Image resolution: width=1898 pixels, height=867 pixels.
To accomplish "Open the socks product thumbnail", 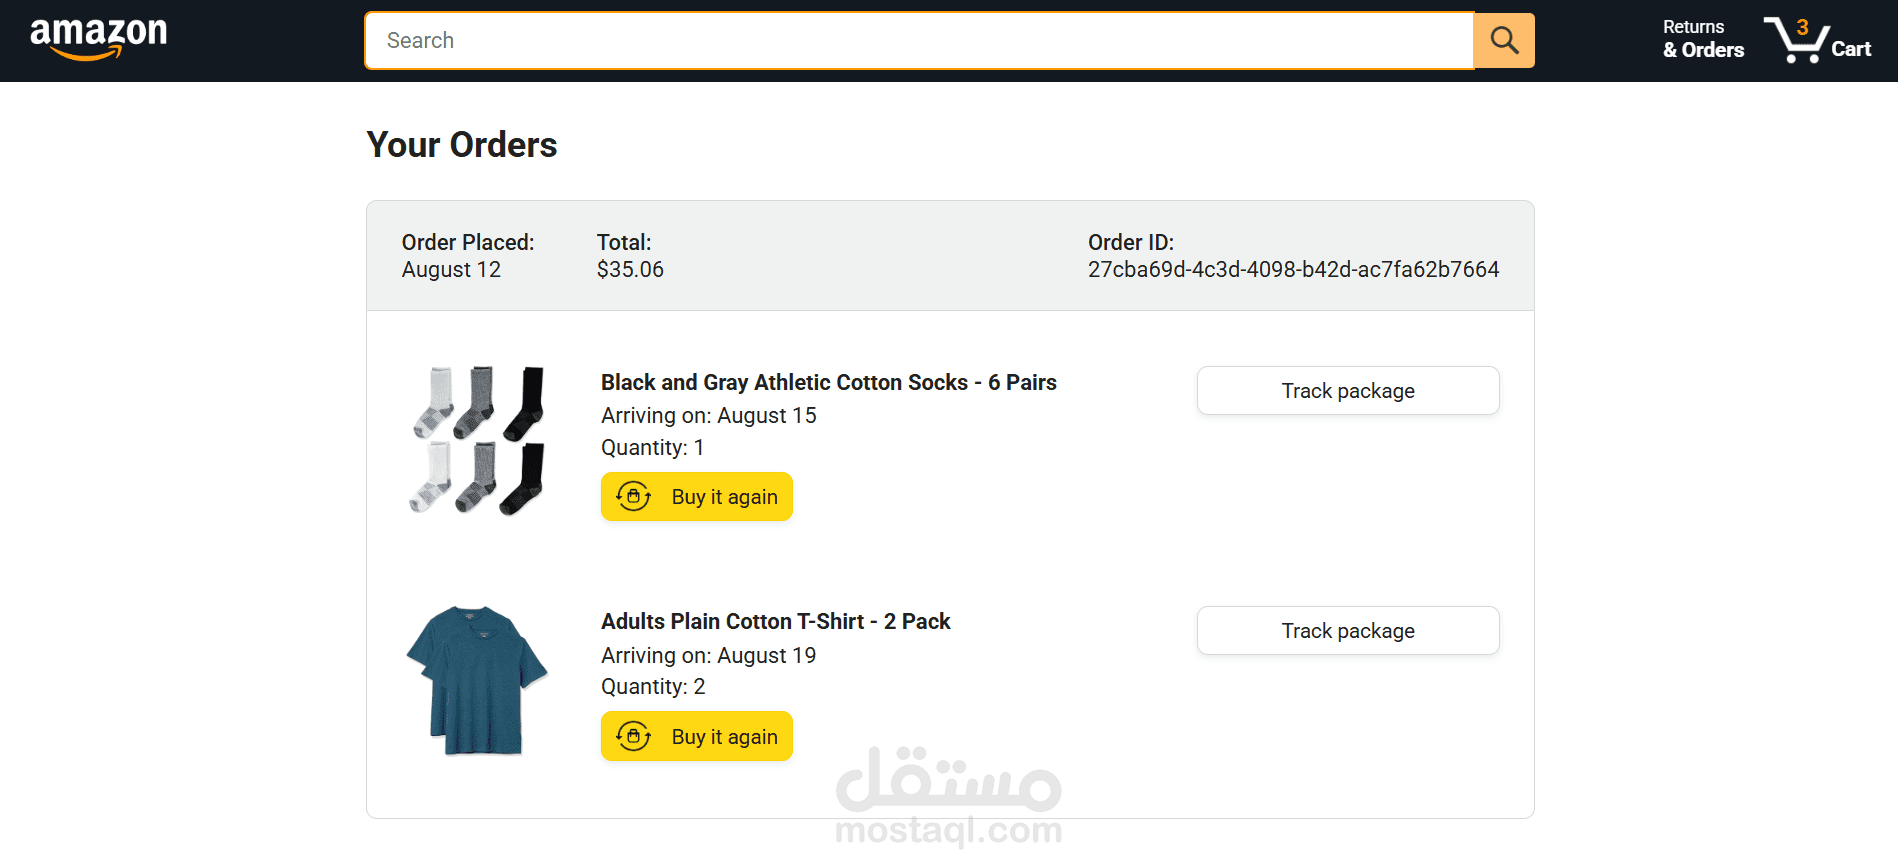I will tap(478, 440).
